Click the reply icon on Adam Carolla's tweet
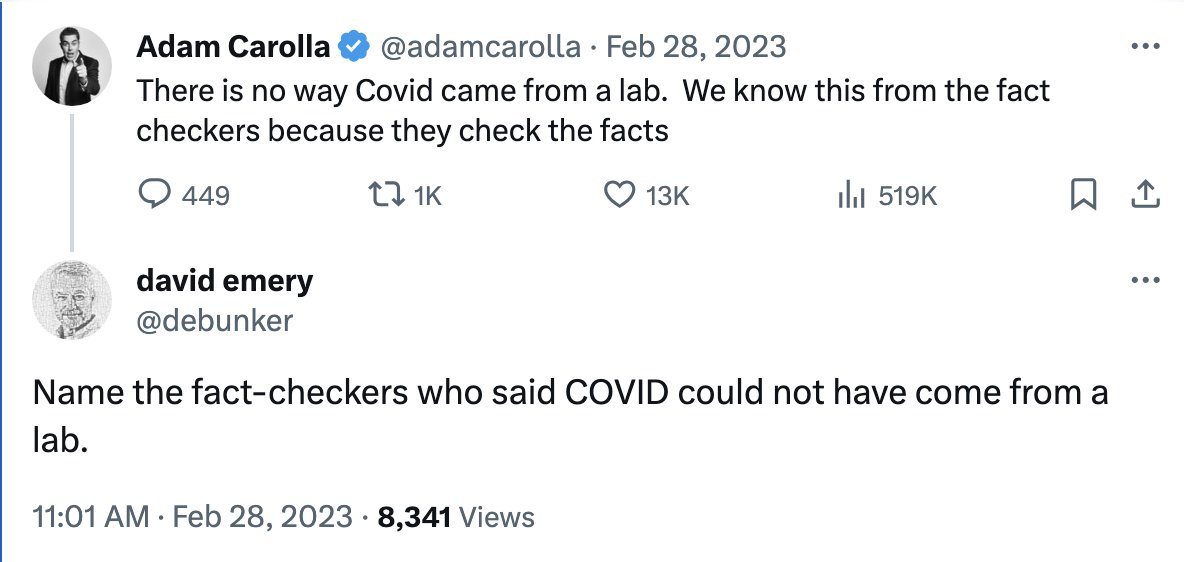Image resolution: width=1184 pixels, height=562 pixels. [153, 194]
